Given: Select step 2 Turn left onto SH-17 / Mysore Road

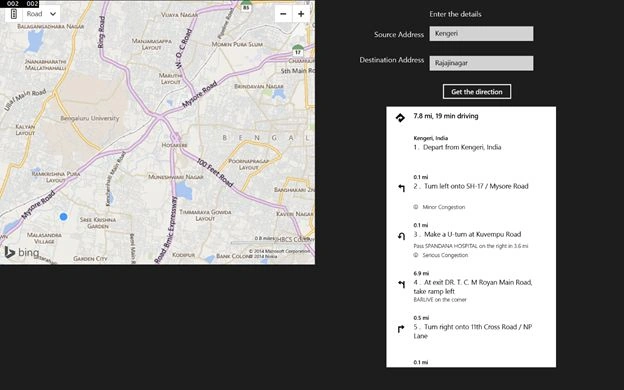Looking at the screenshot, I should click(471, 186).
